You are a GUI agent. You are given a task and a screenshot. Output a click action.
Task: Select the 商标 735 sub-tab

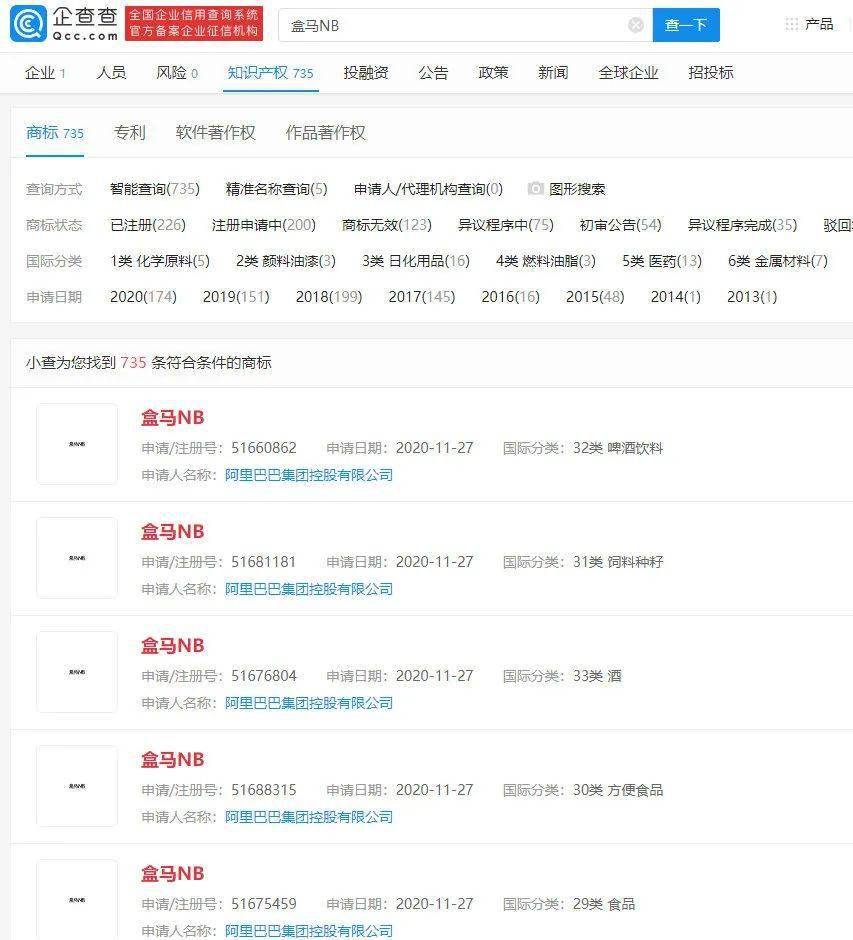point(55,132)
